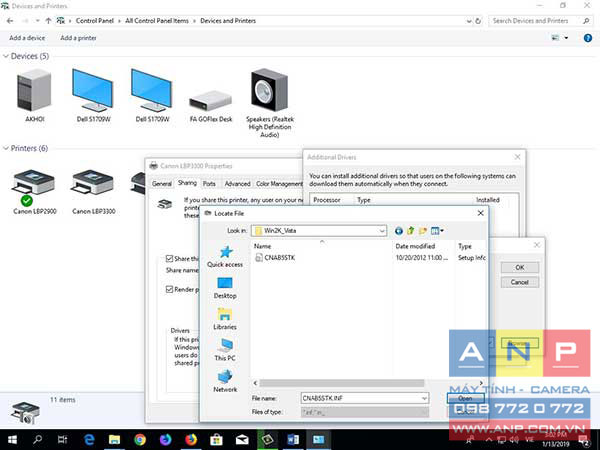Open the View Menu in Locate File
Screen dimensions: 600x450
(437, 231)
